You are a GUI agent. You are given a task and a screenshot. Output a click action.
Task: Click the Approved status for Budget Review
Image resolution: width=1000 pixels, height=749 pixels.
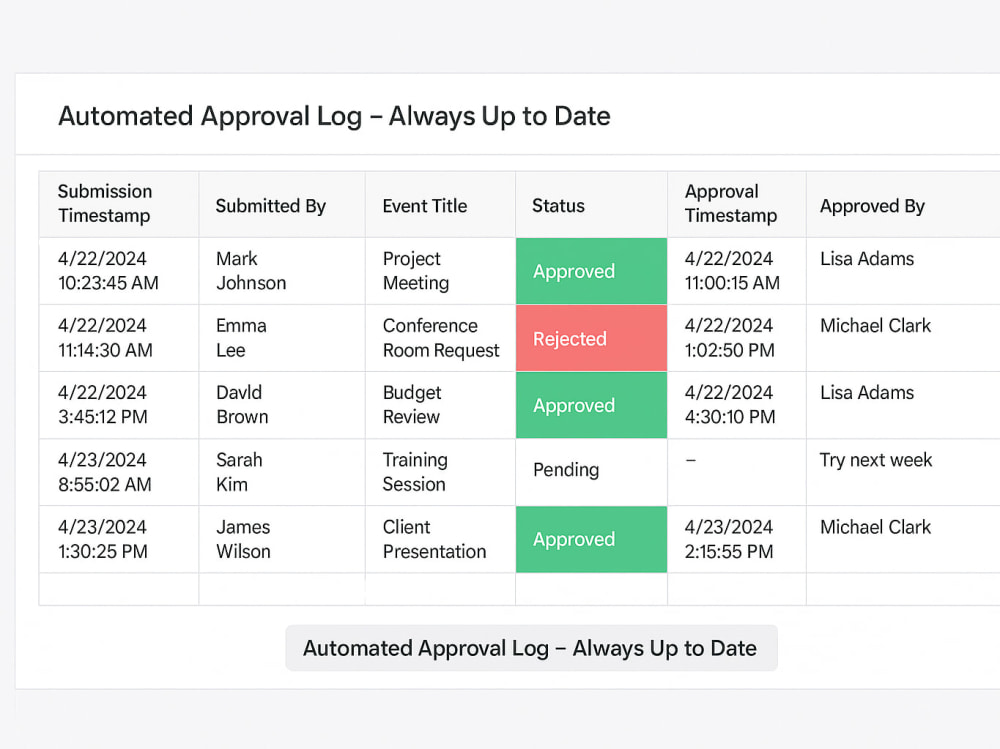coord(591,405)
